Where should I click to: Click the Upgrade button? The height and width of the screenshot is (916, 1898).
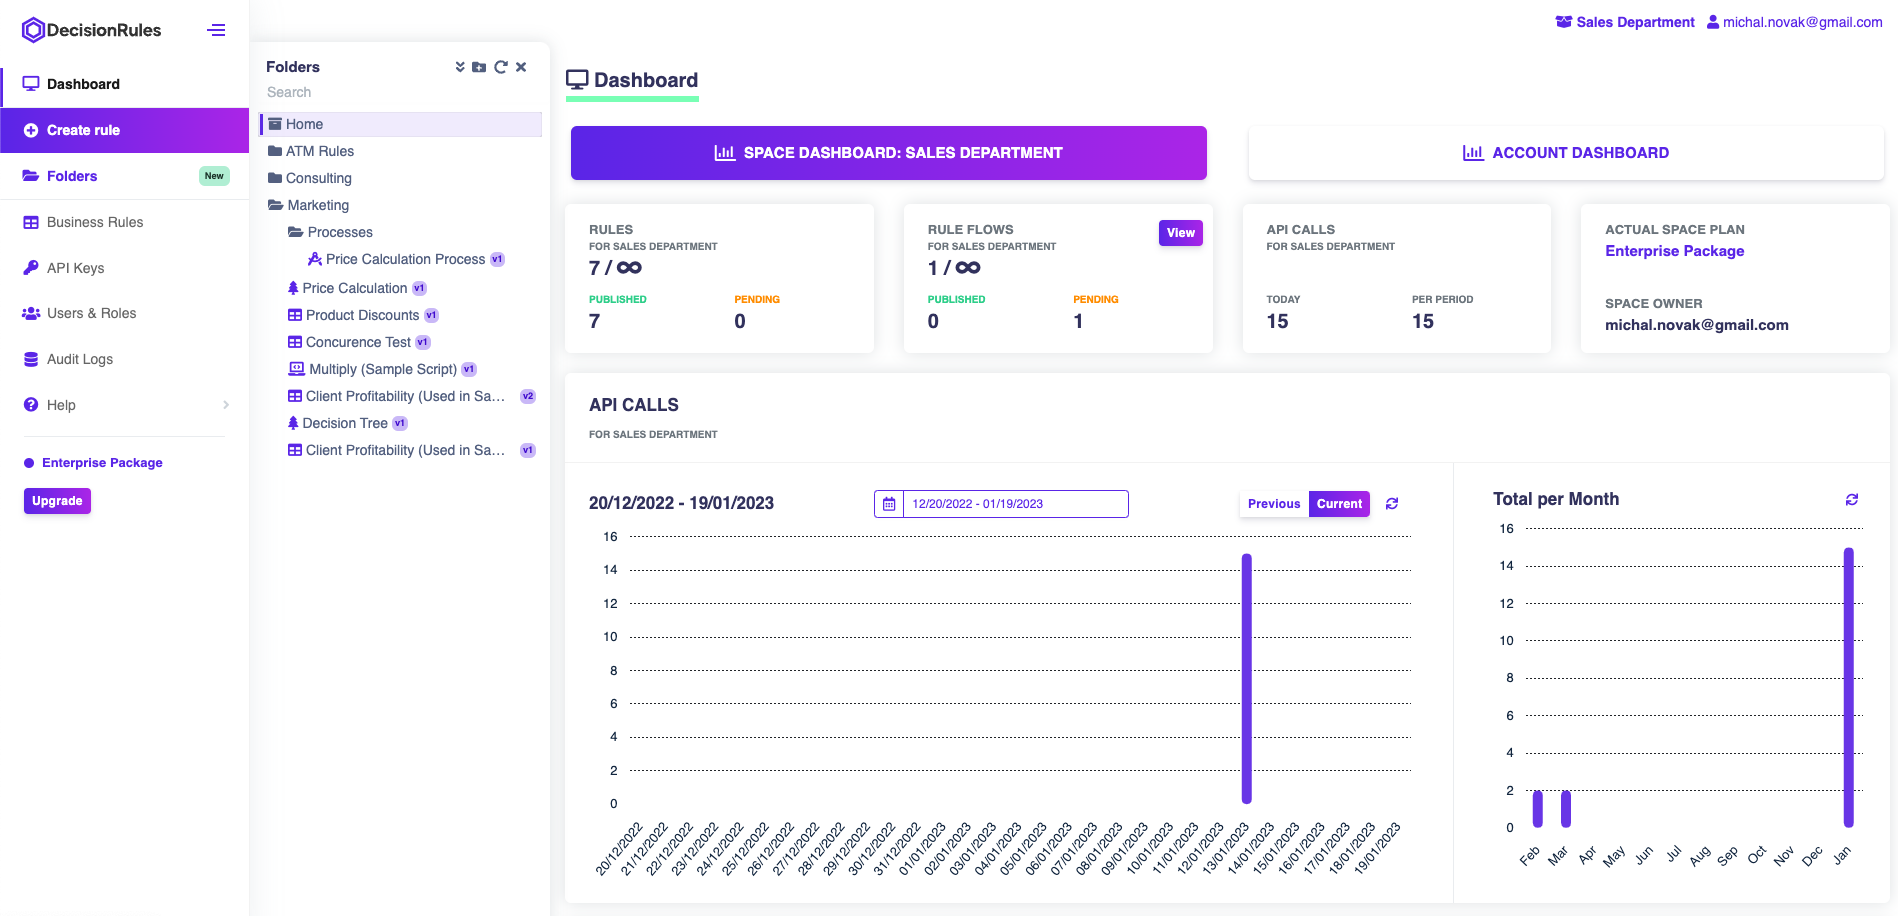click(57, 501)
